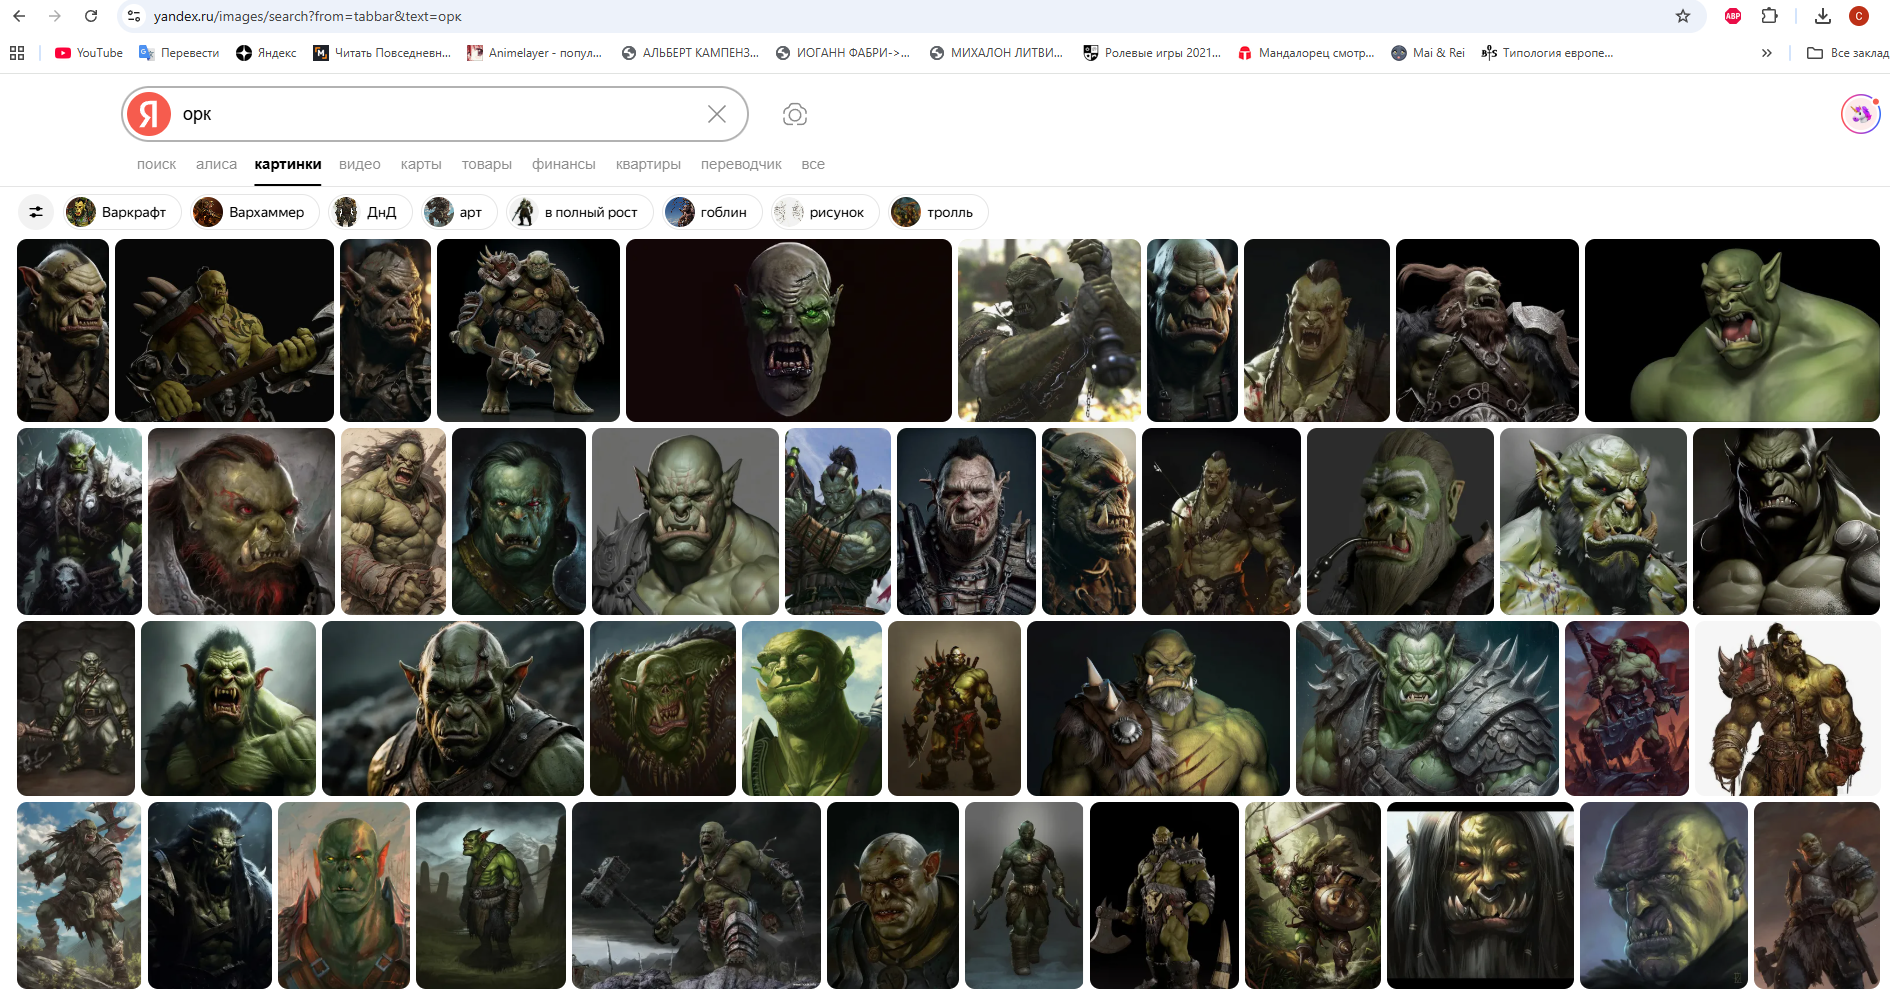Open the Все закладки folder
Image resolution: width=1890 pixels, height=989 pixels.
point(1848,53)
